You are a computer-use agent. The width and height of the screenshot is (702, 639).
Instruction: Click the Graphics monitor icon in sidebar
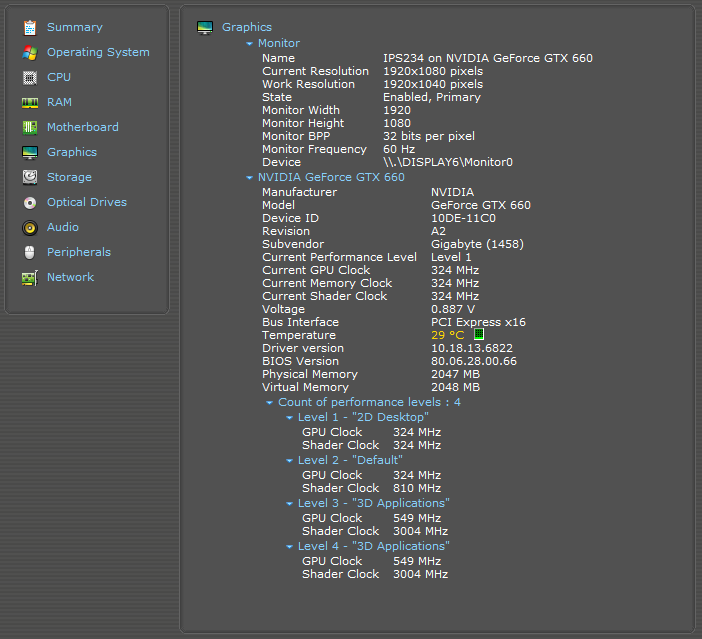point(30,153)
